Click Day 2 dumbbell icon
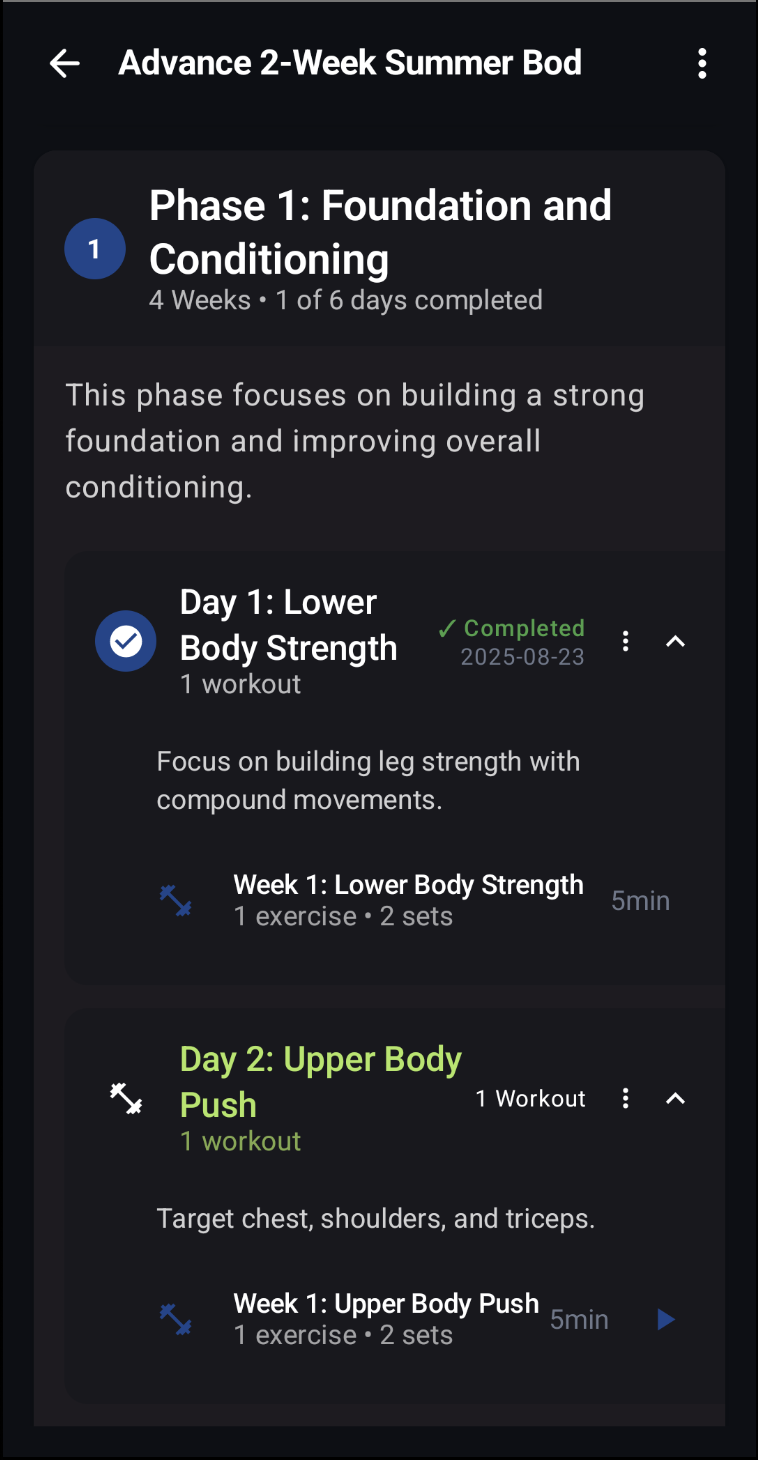Screen dimensions: 758x1460 pos(126,1098)
